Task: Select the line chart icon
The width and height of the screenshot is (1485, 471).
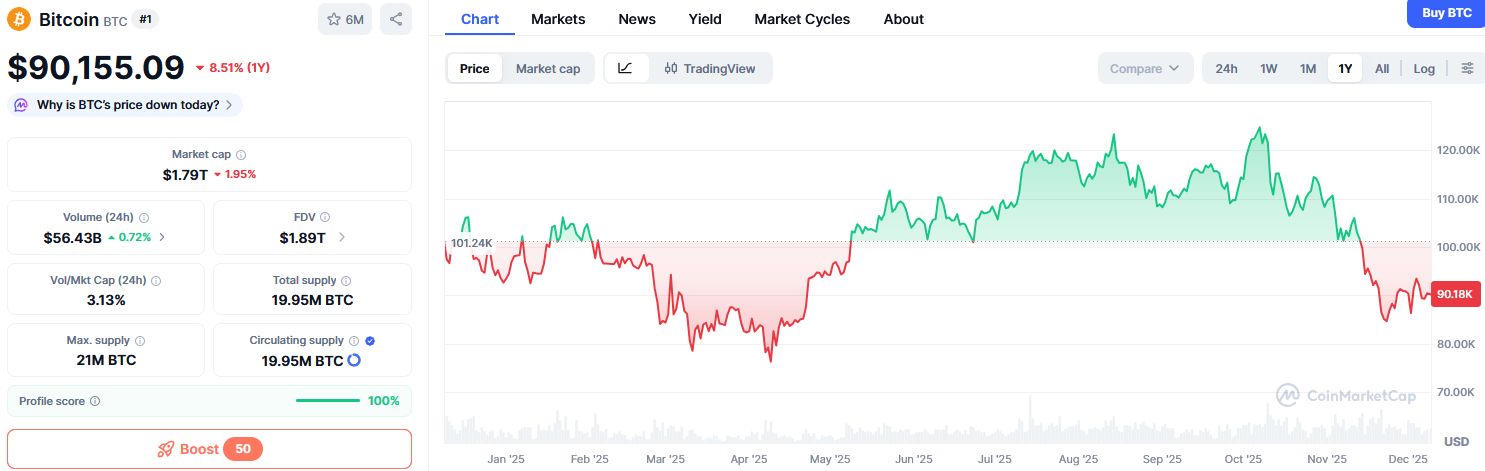Action: tap(625, 68)
